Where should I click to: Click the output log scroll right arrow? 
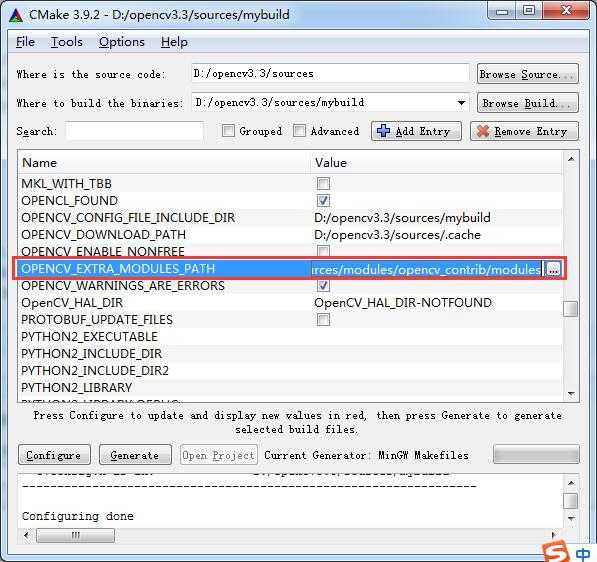[x=554, y=535]
